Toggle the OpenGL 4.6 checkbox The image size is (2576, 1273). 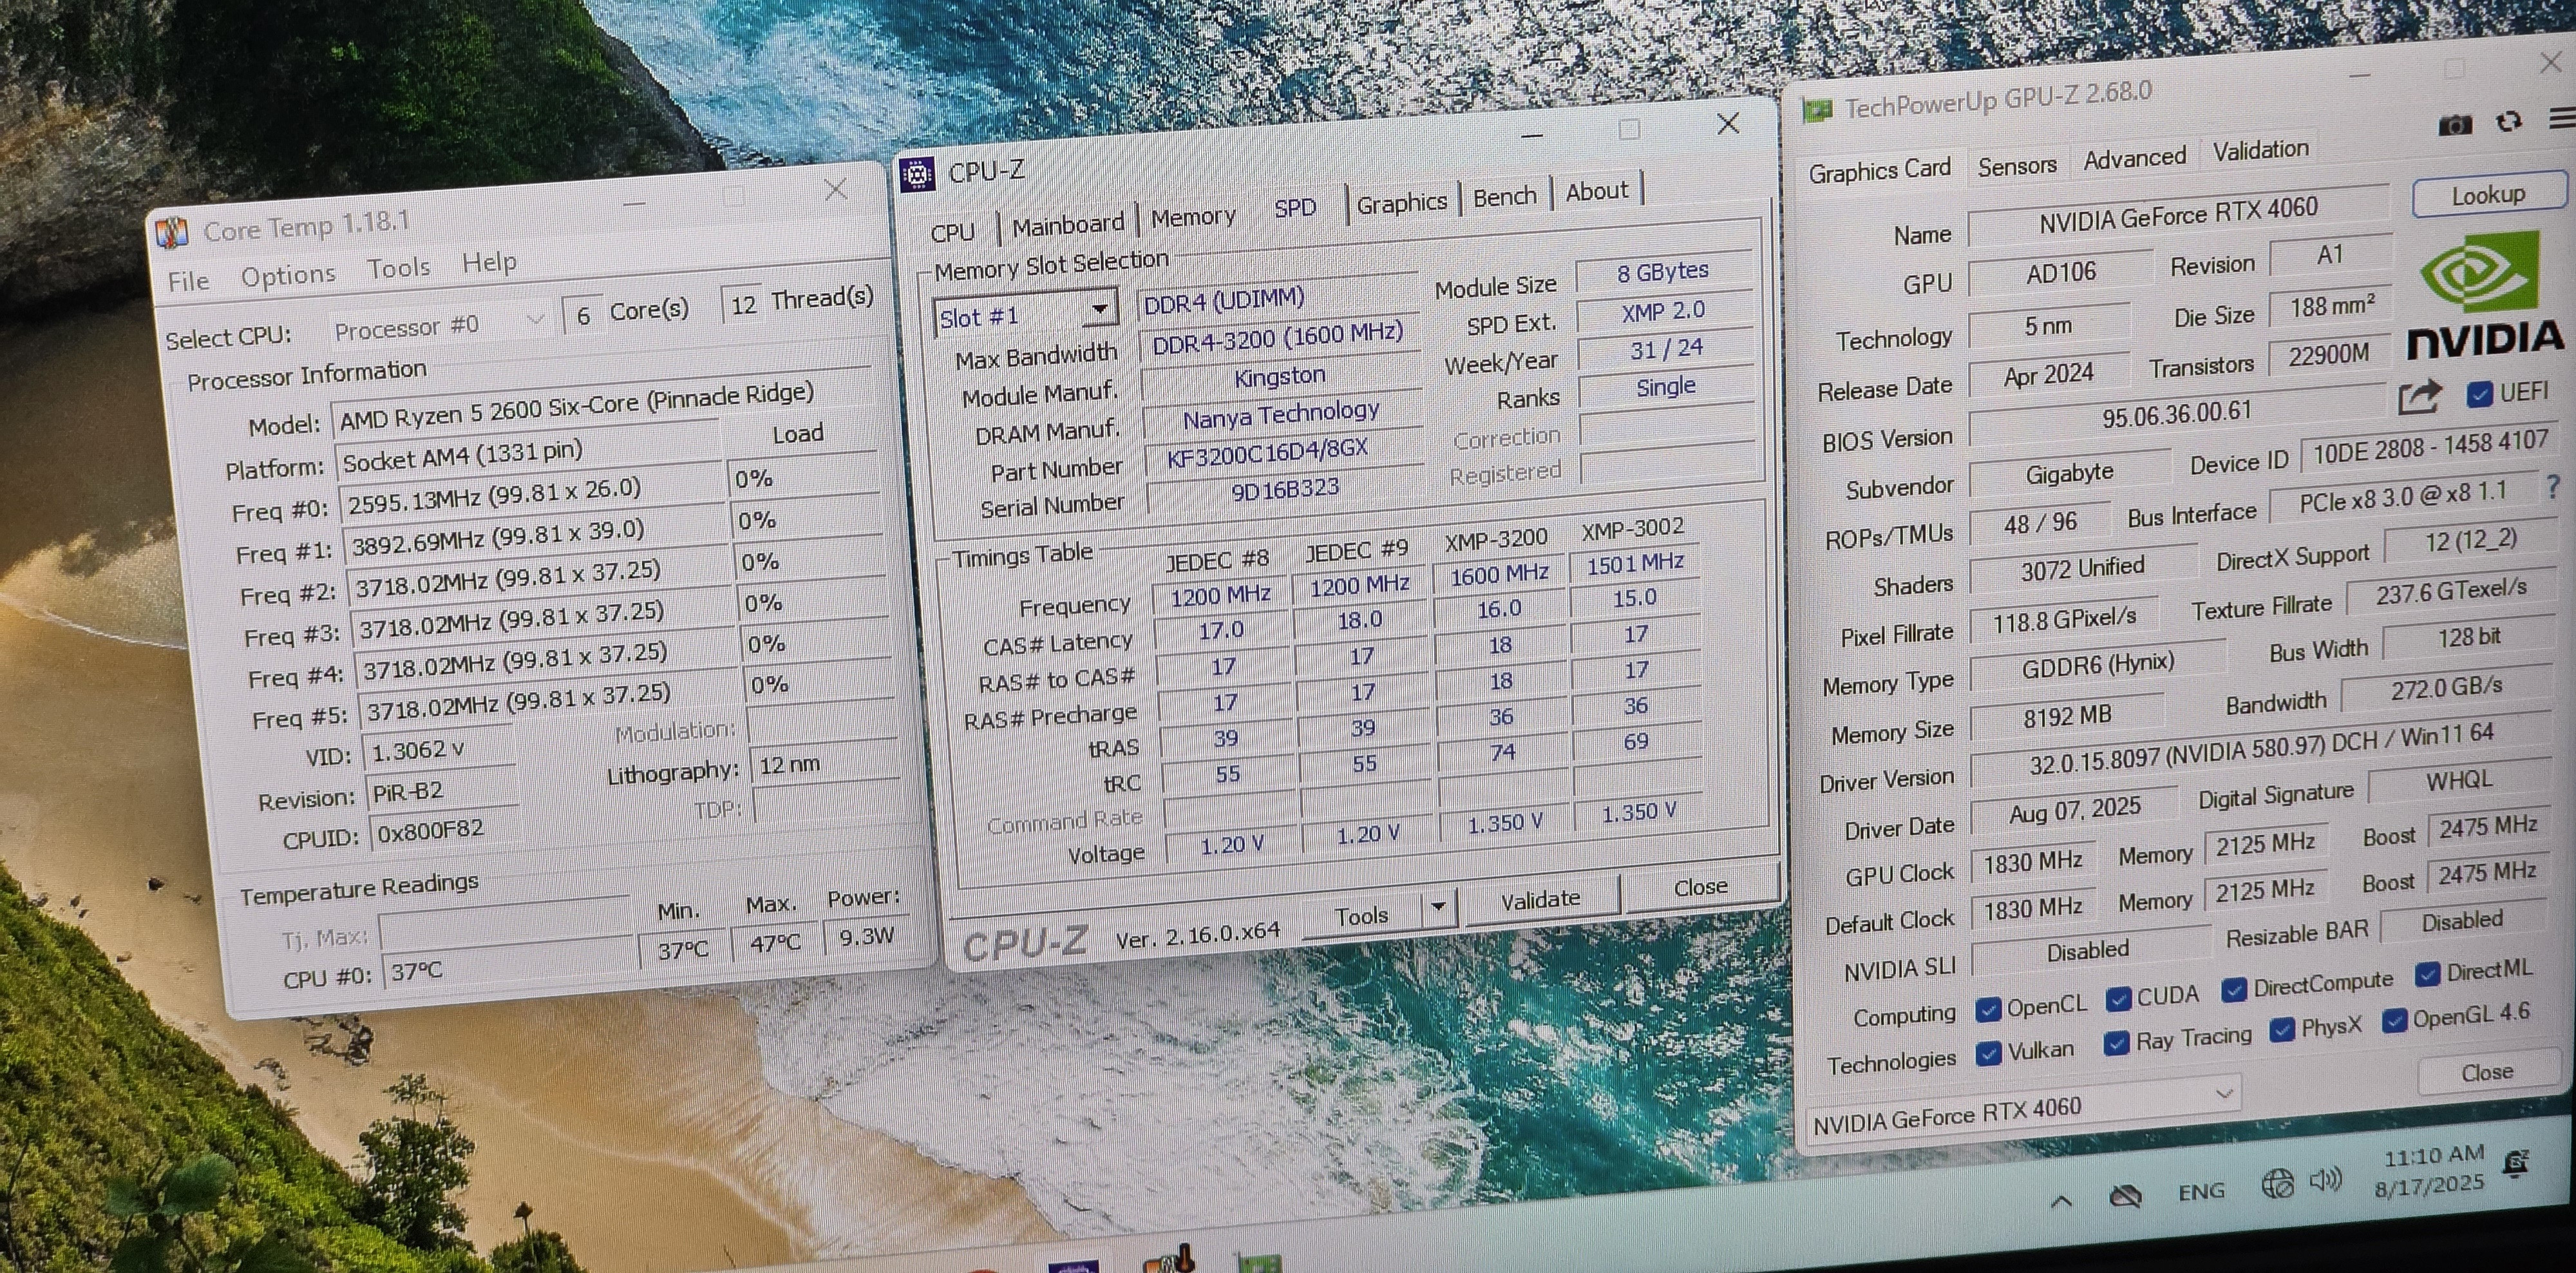coord(2394,1022)
